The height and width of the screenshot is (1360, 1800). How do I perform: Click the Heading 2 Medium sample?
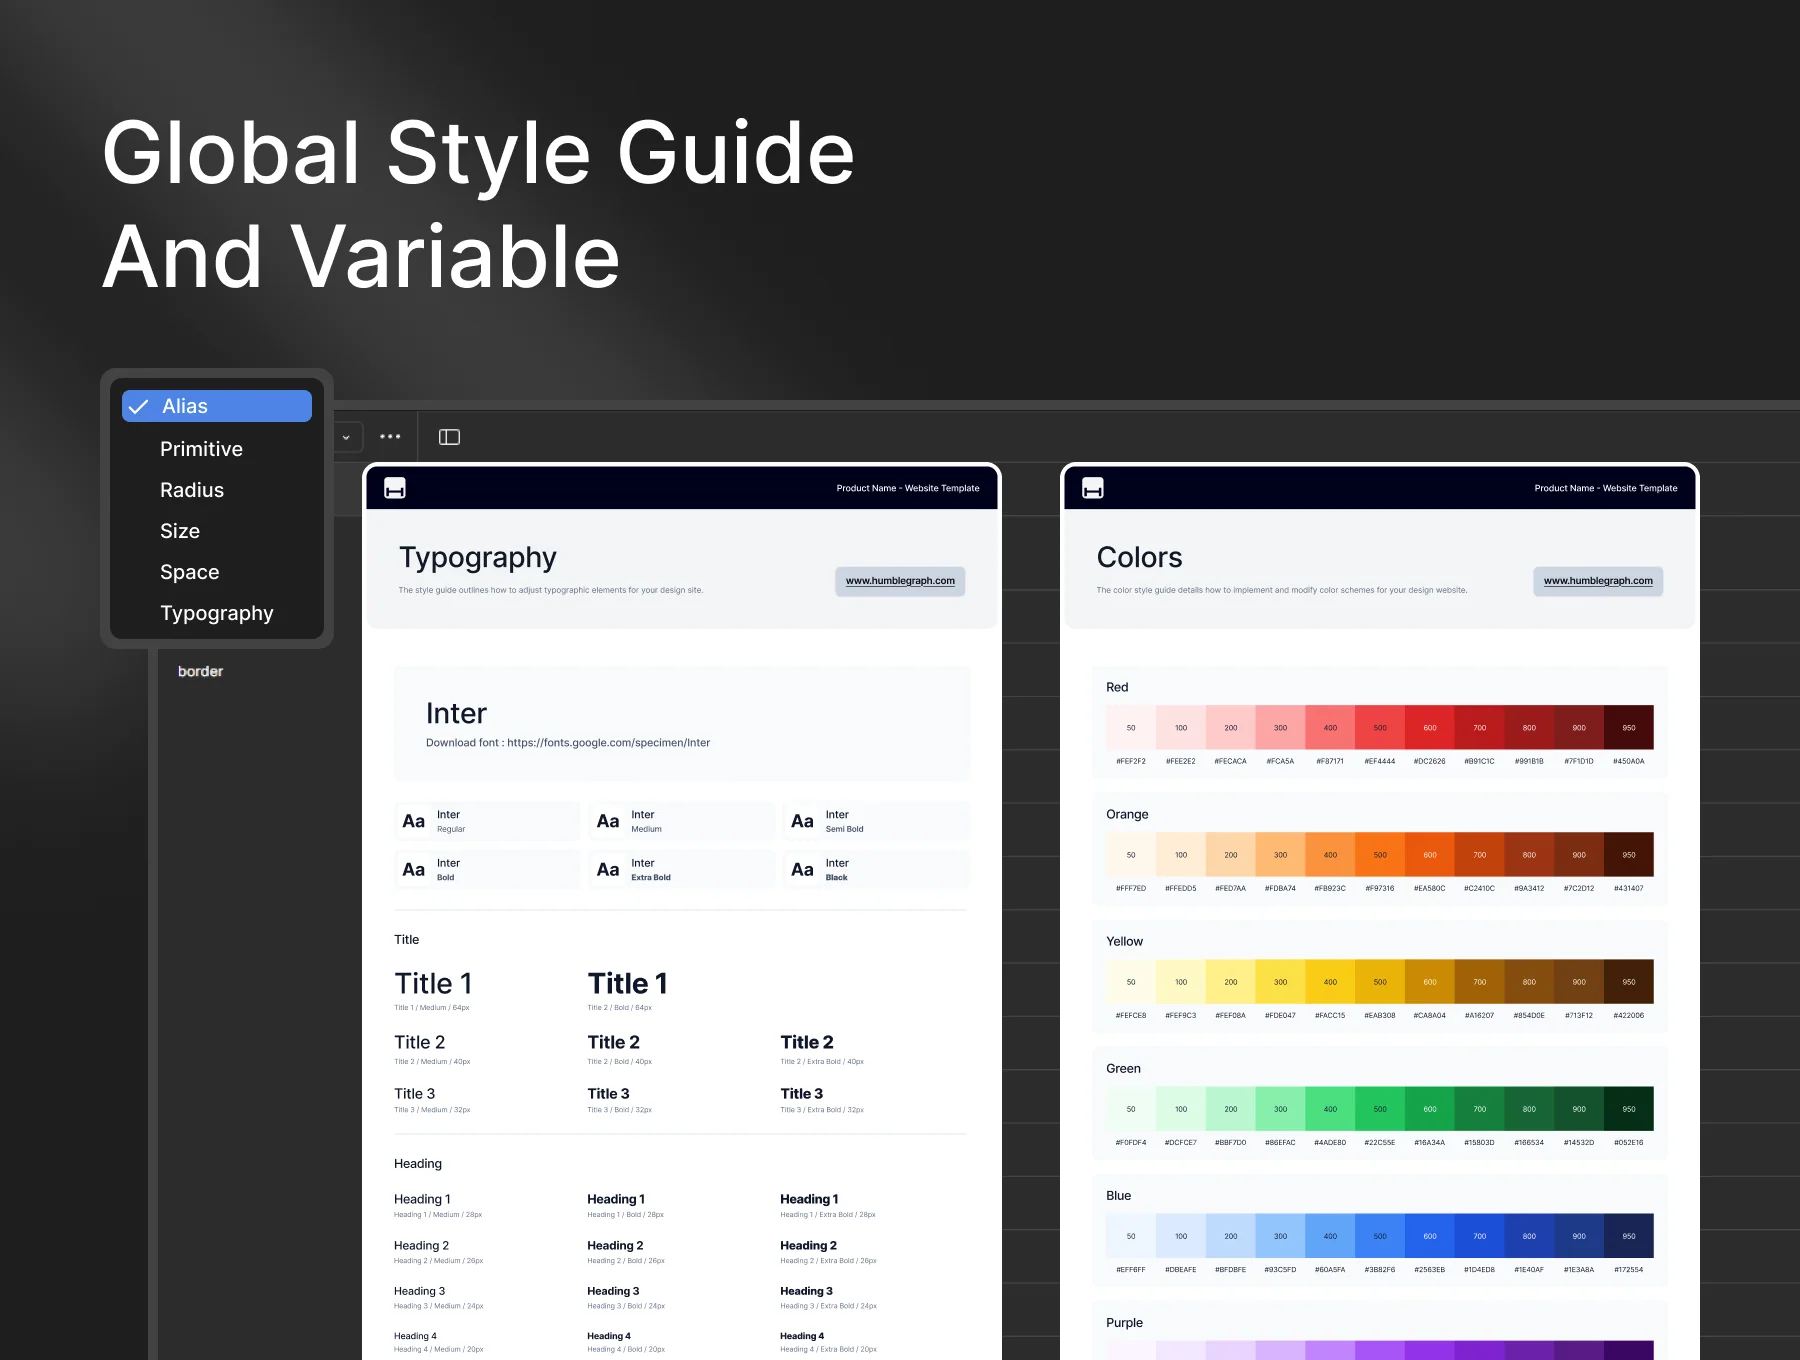(x=421, y=1245)
